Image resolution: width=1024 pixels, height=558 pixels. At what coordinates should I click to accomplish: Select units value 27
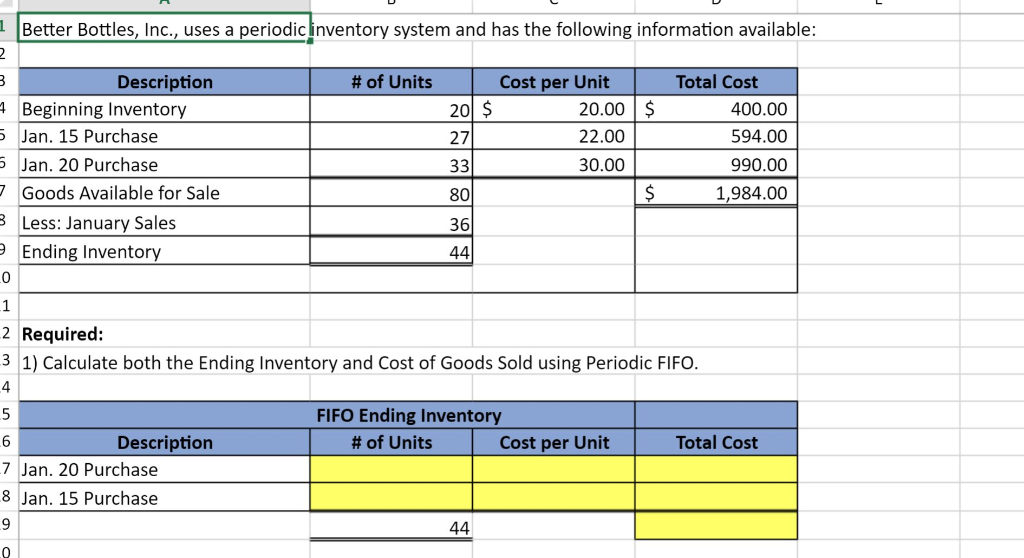pyautogui.click(x=391, y=137)
